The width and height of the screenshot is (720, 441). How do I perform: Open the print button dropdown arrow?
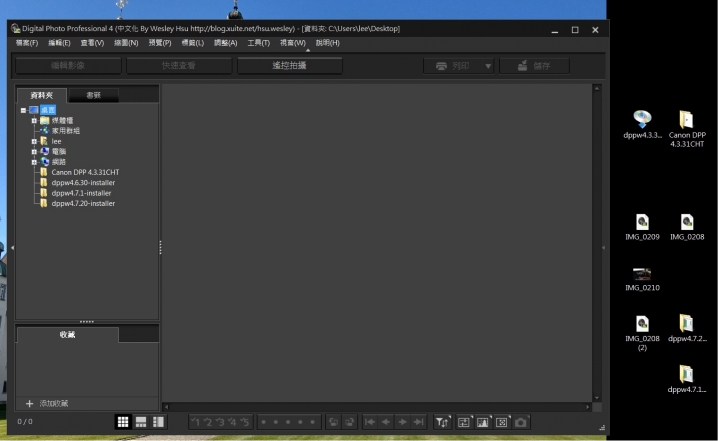point(488,66)
